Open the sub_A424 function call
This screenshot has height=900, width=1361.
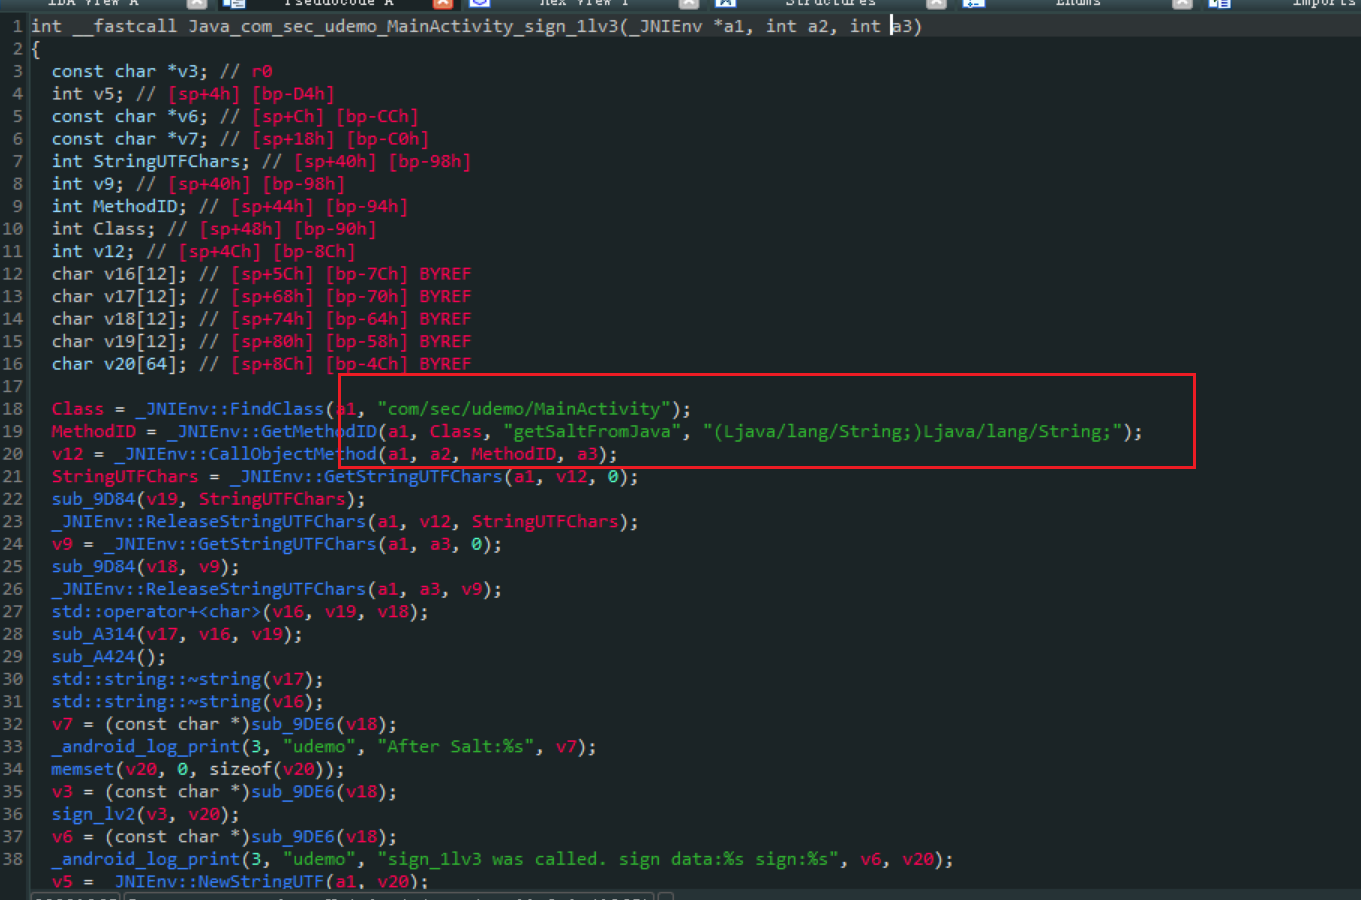pyautogui.click(x=93, y=657)
